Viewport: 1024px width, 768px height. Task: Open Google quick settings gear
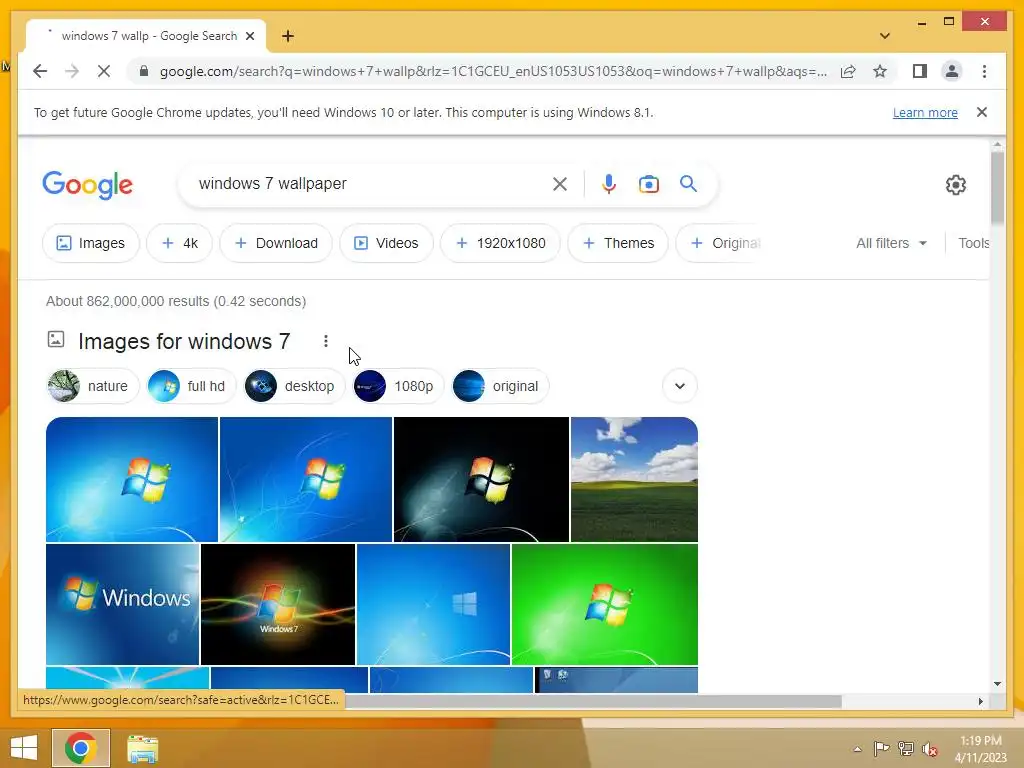click(955, 185)
